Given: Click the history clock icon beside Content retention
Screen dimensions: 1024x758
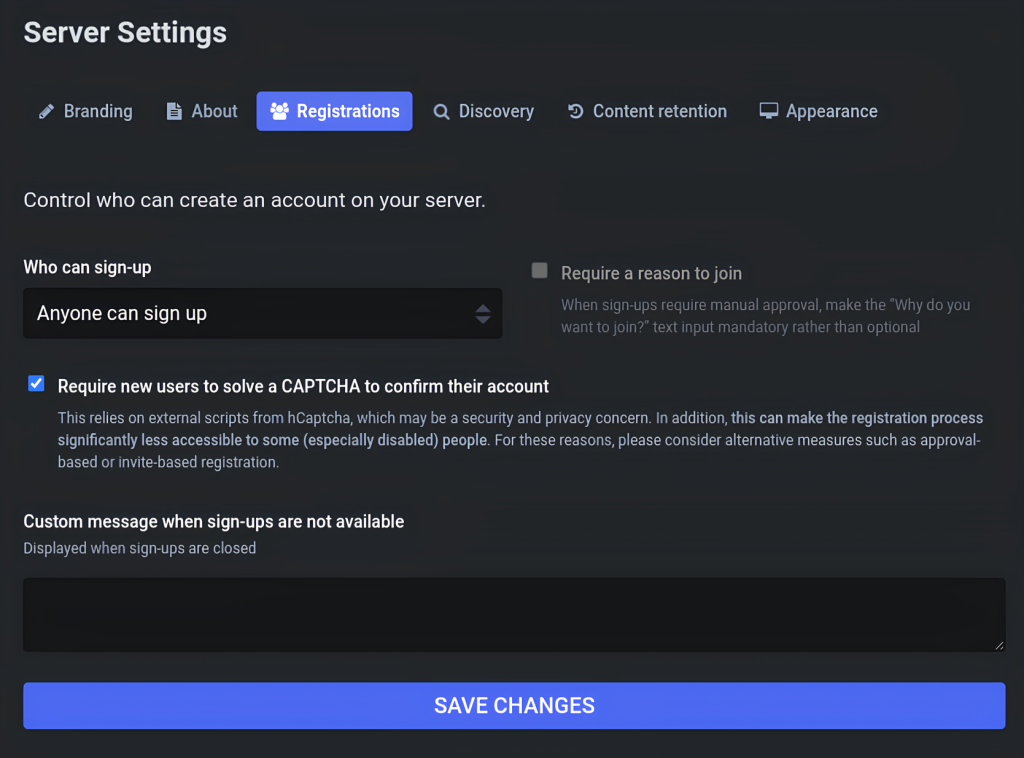Looking at the screenshot, I should 575,111.
